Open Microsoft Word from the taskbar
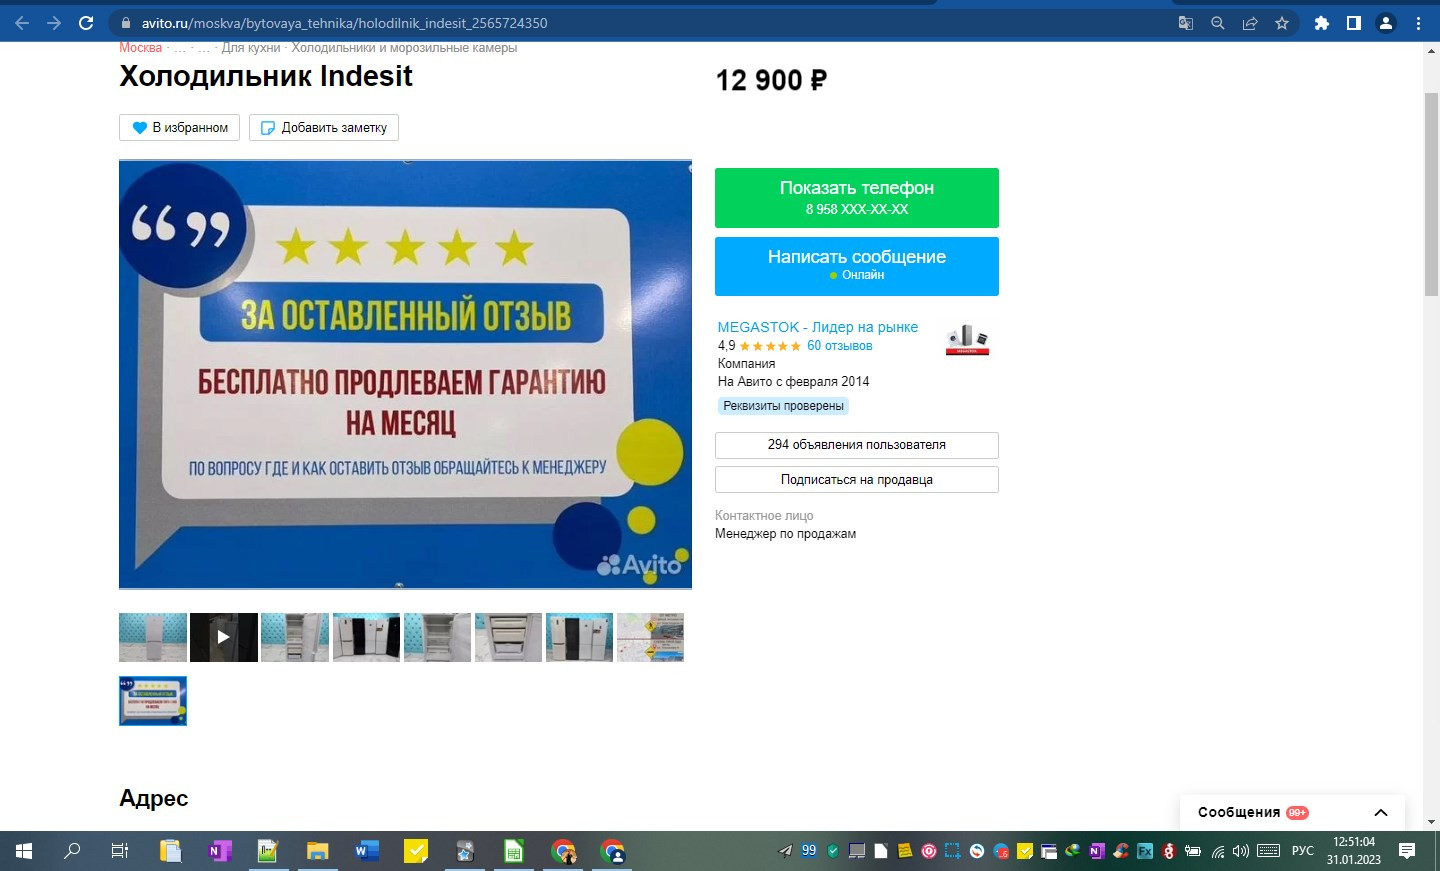 366,851
